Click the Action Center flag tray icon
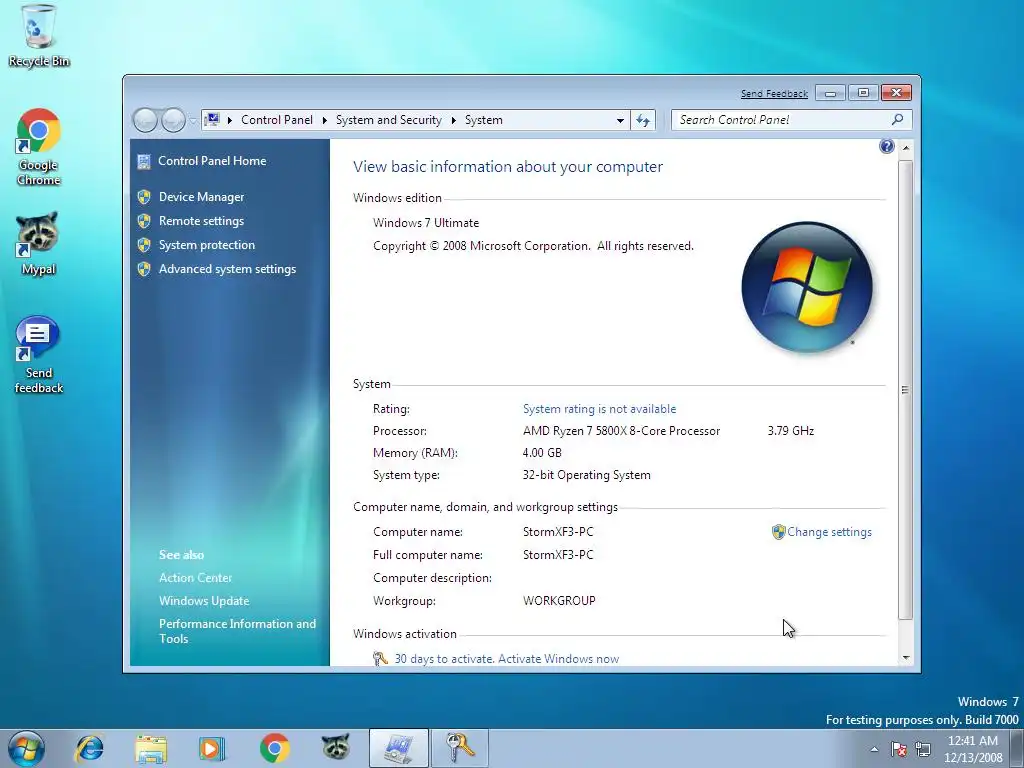Image resolution: width=1024 pixels, height=768 pixels. 899,749
